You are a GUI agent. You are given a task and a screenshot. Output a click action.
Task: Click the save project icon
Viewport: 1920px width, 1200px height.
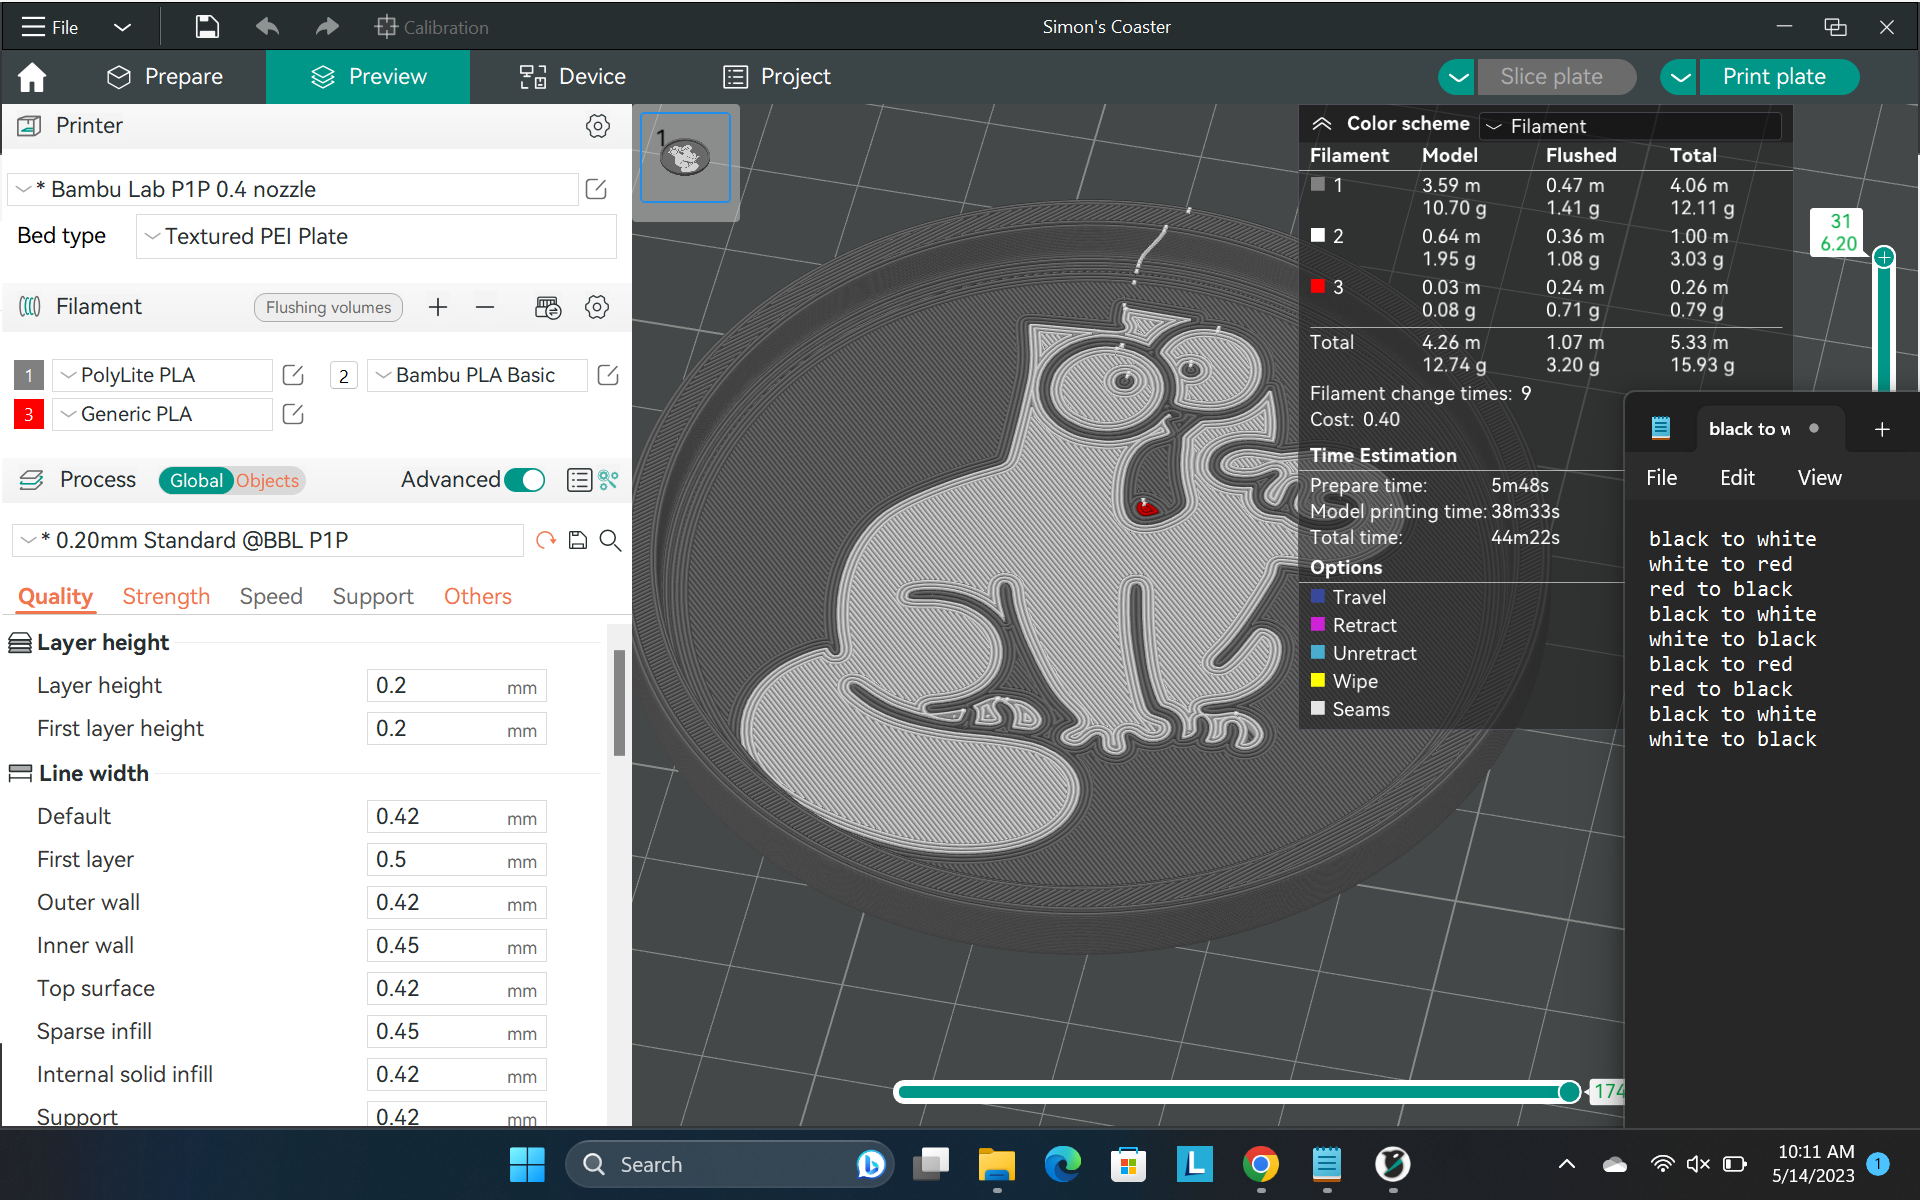pos(207,27)
